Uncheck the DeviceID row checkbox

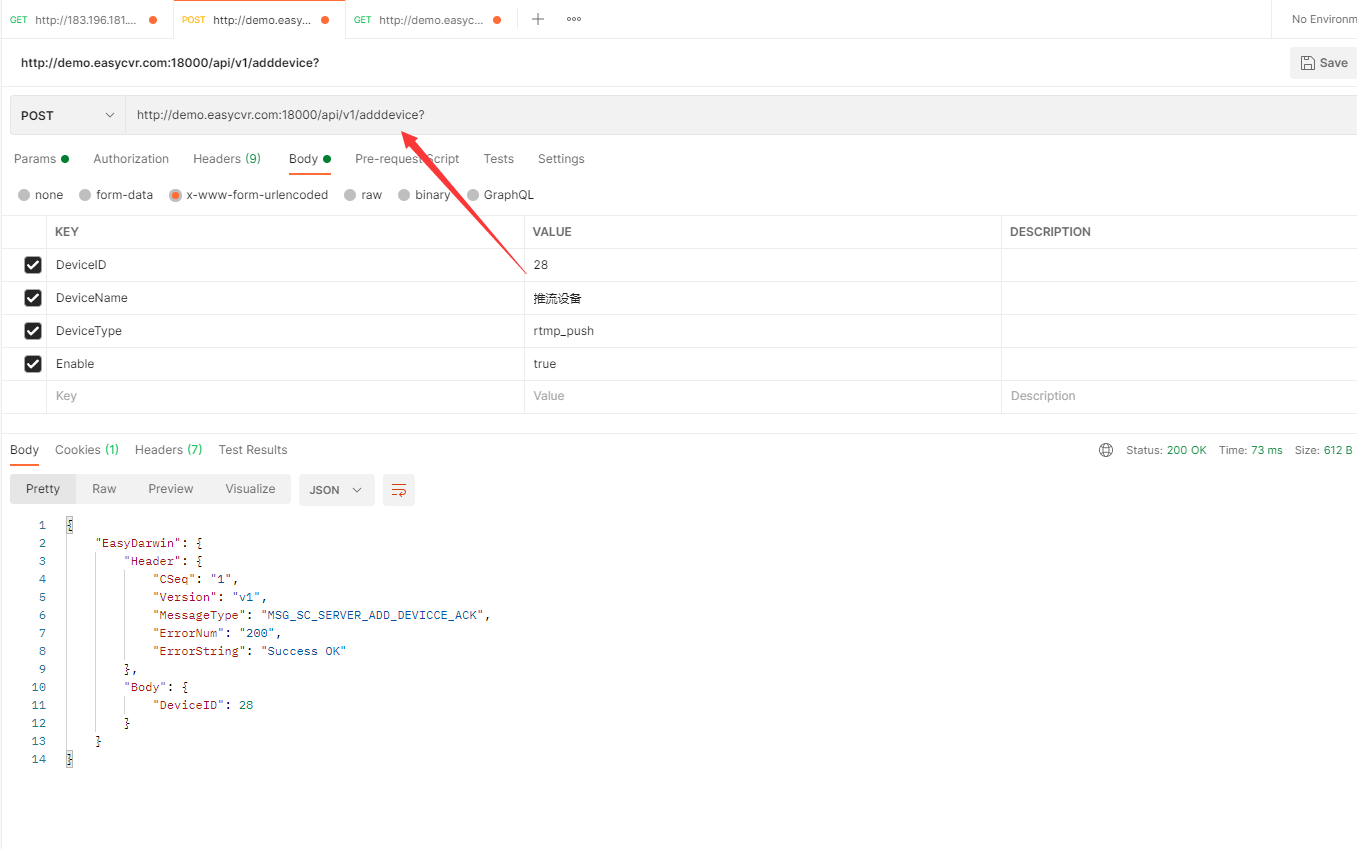tap(33, 265)
